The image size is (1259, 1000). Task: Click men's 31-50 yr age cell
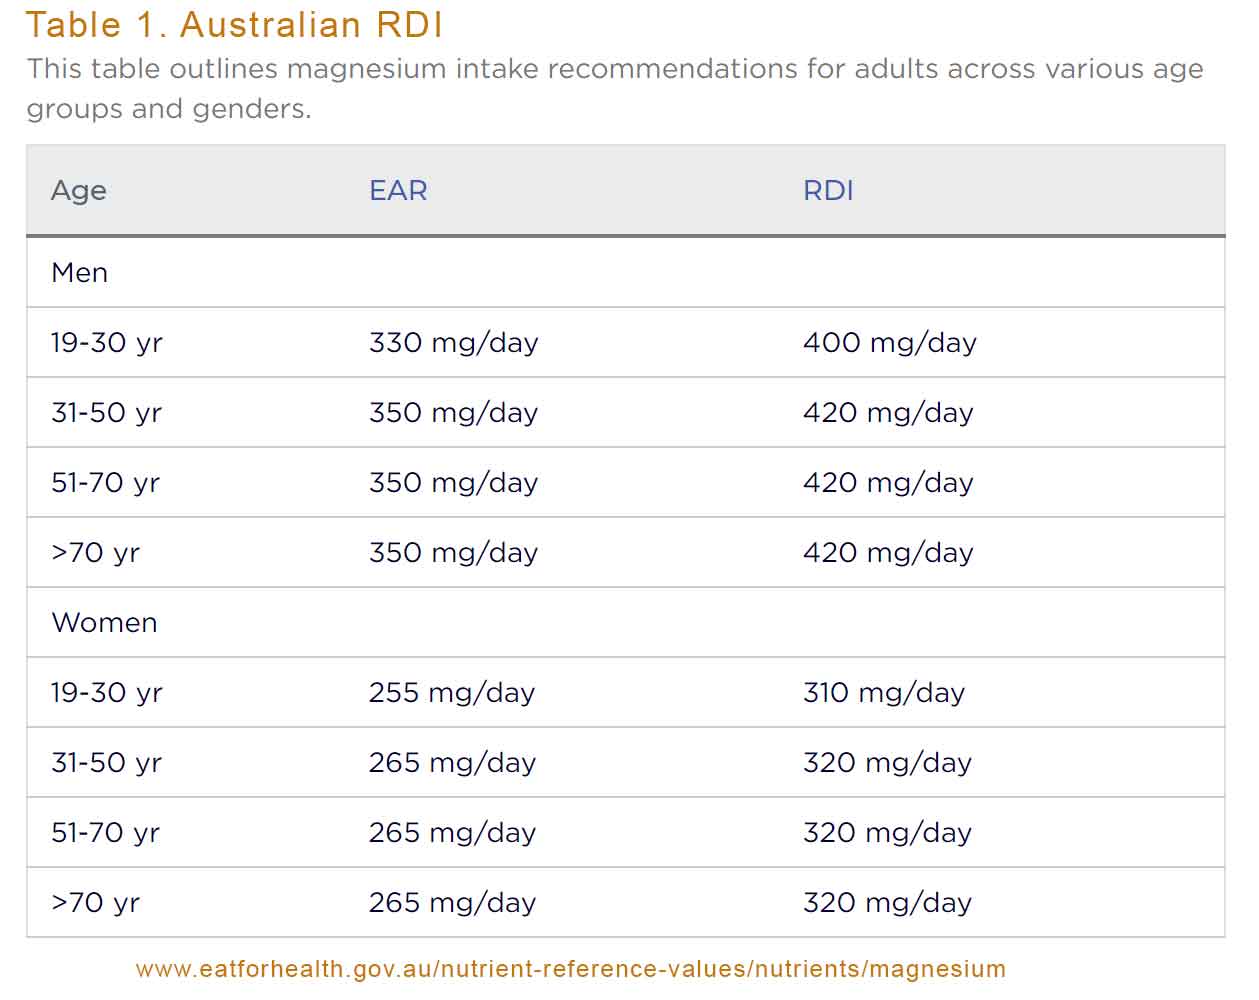click(x=106, y=412)
